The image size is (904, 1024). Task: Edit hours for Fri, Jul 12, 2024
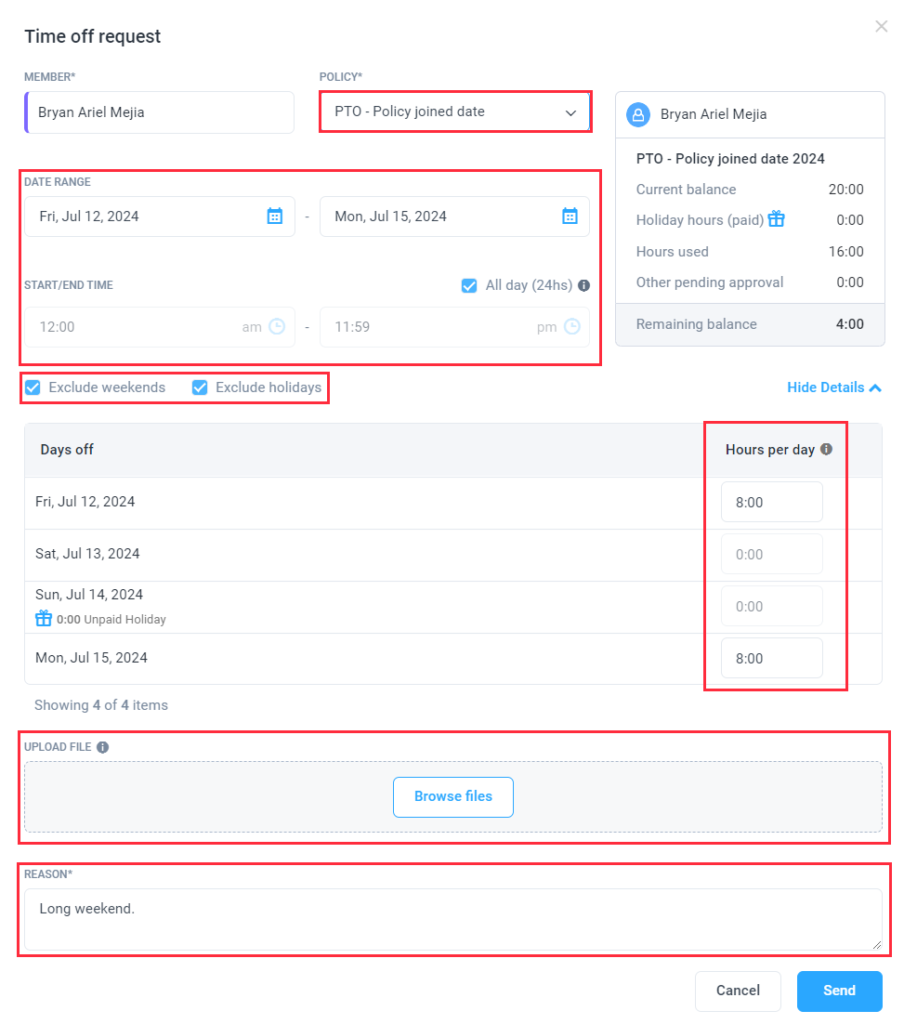click(x=771, y=503)
